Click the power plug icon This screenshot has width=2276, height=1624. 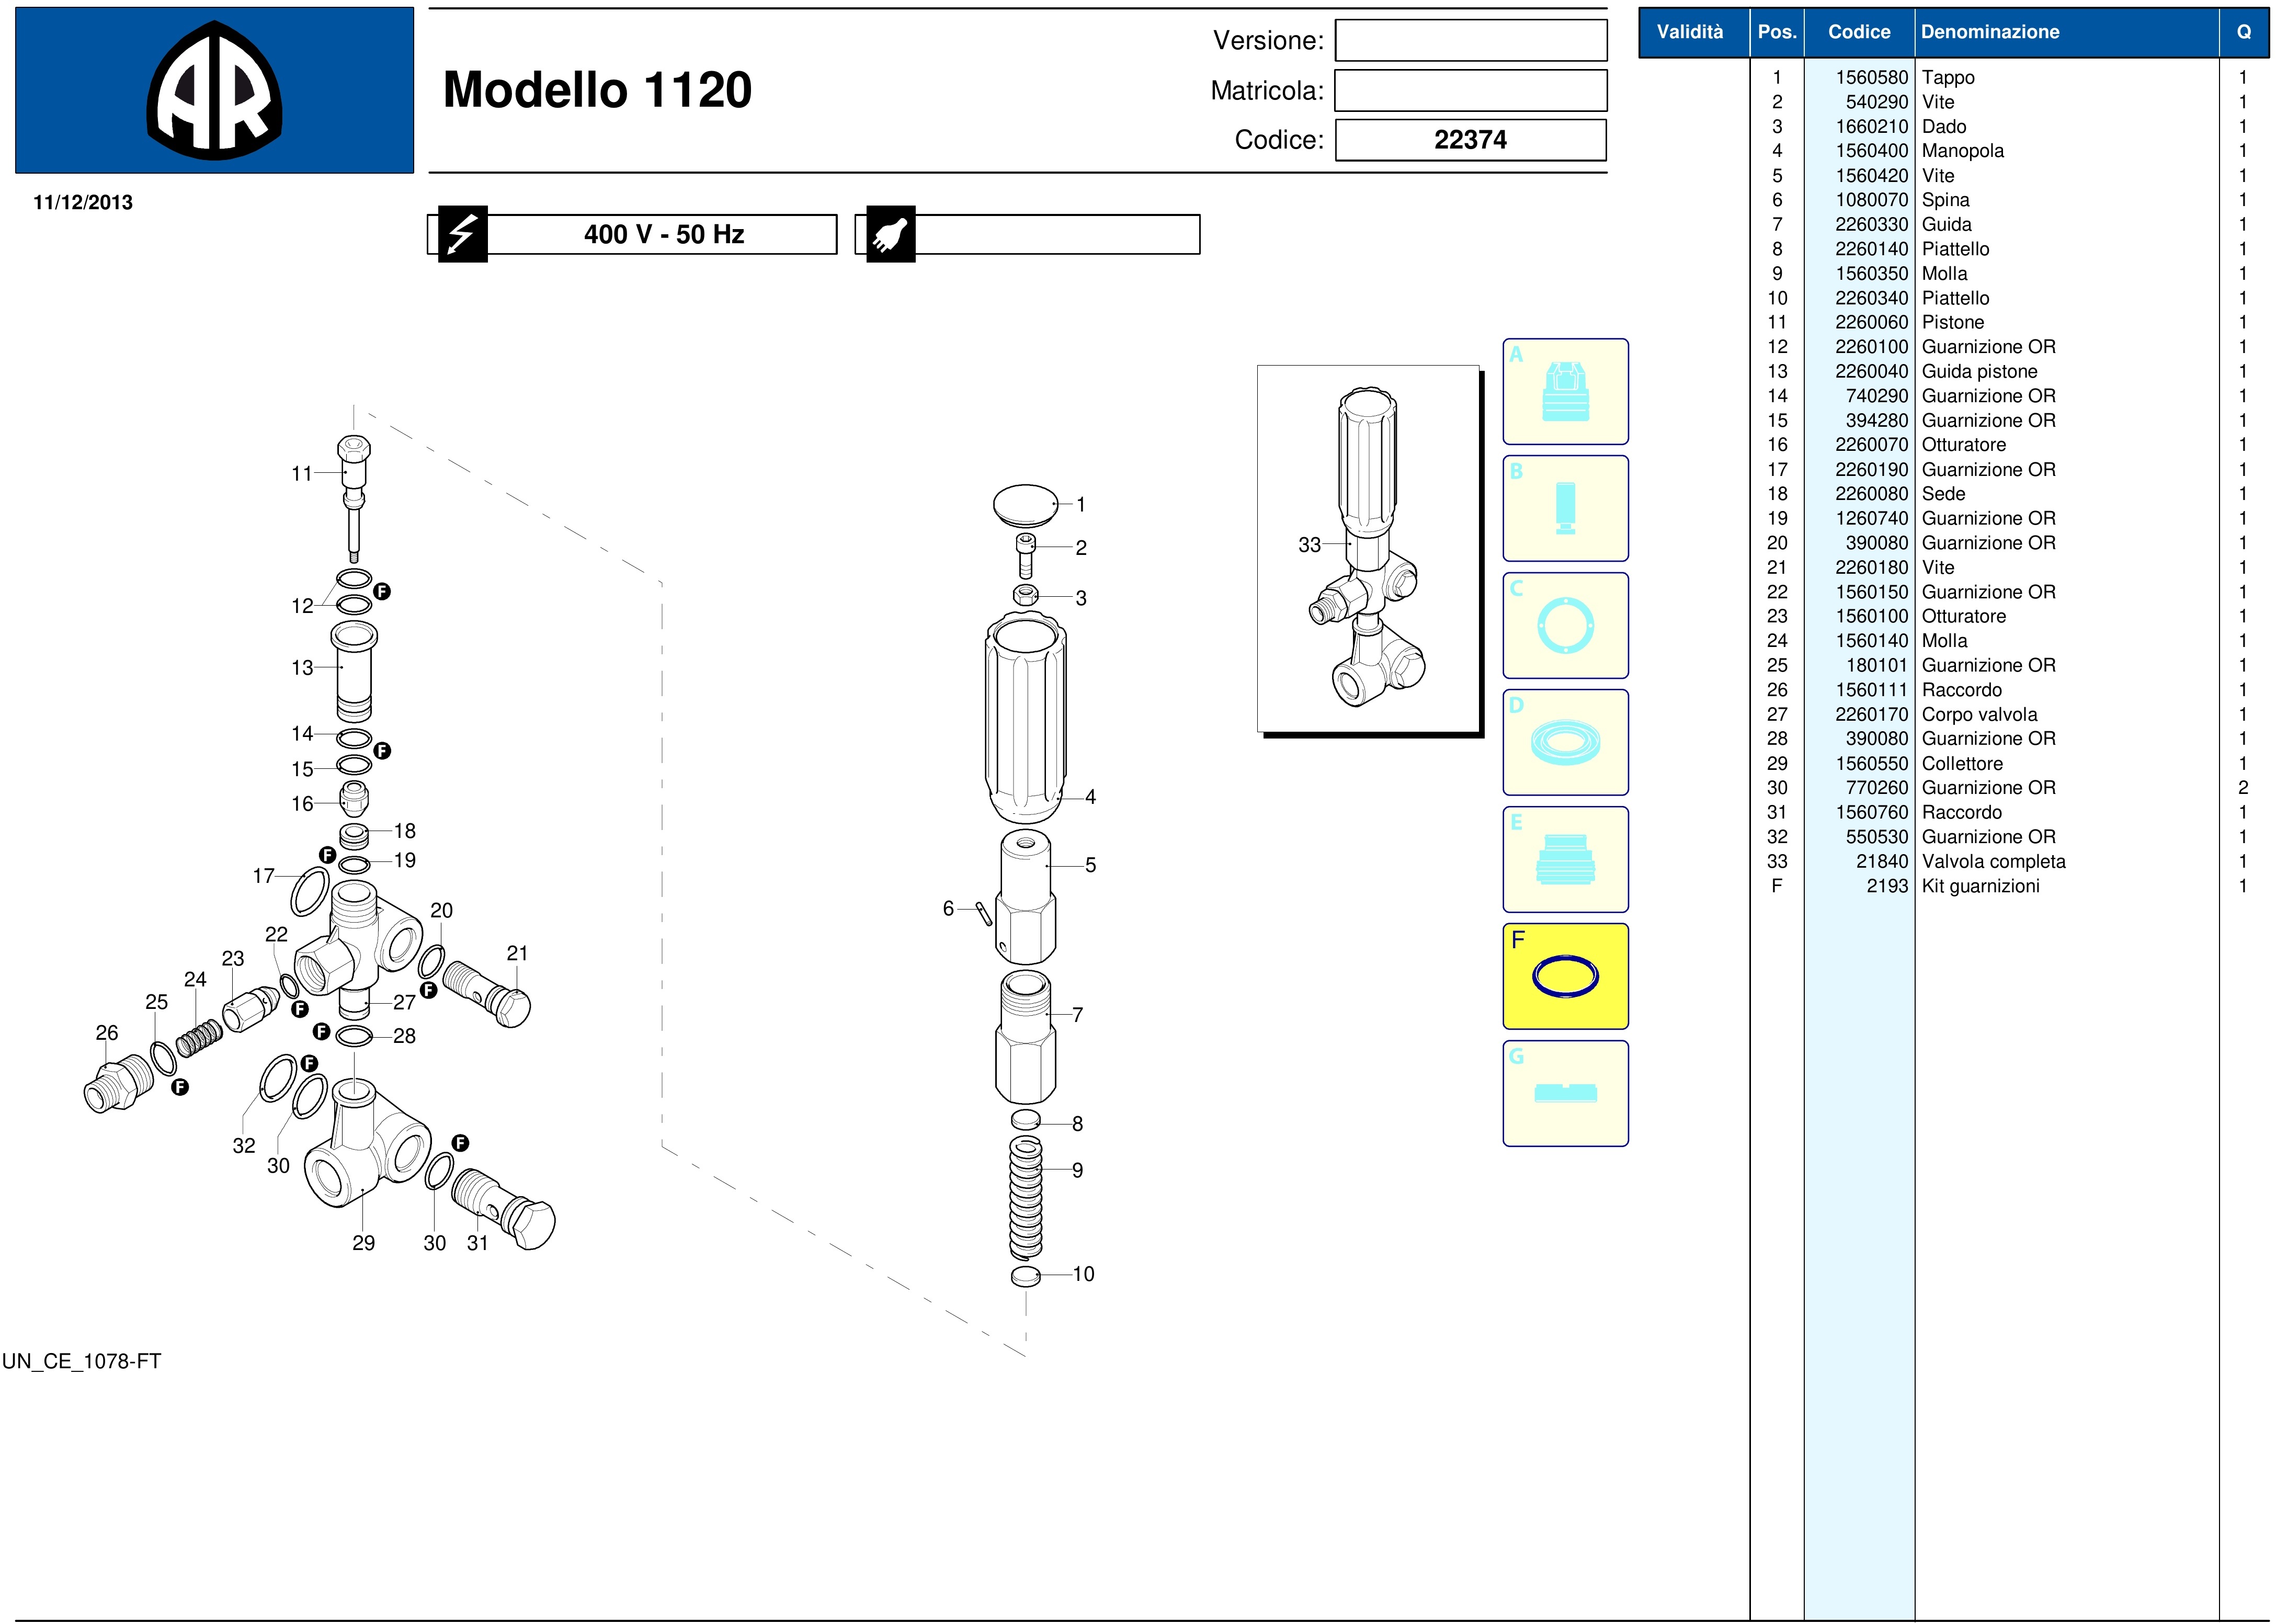pyautogui.click(x=890, y=234)
